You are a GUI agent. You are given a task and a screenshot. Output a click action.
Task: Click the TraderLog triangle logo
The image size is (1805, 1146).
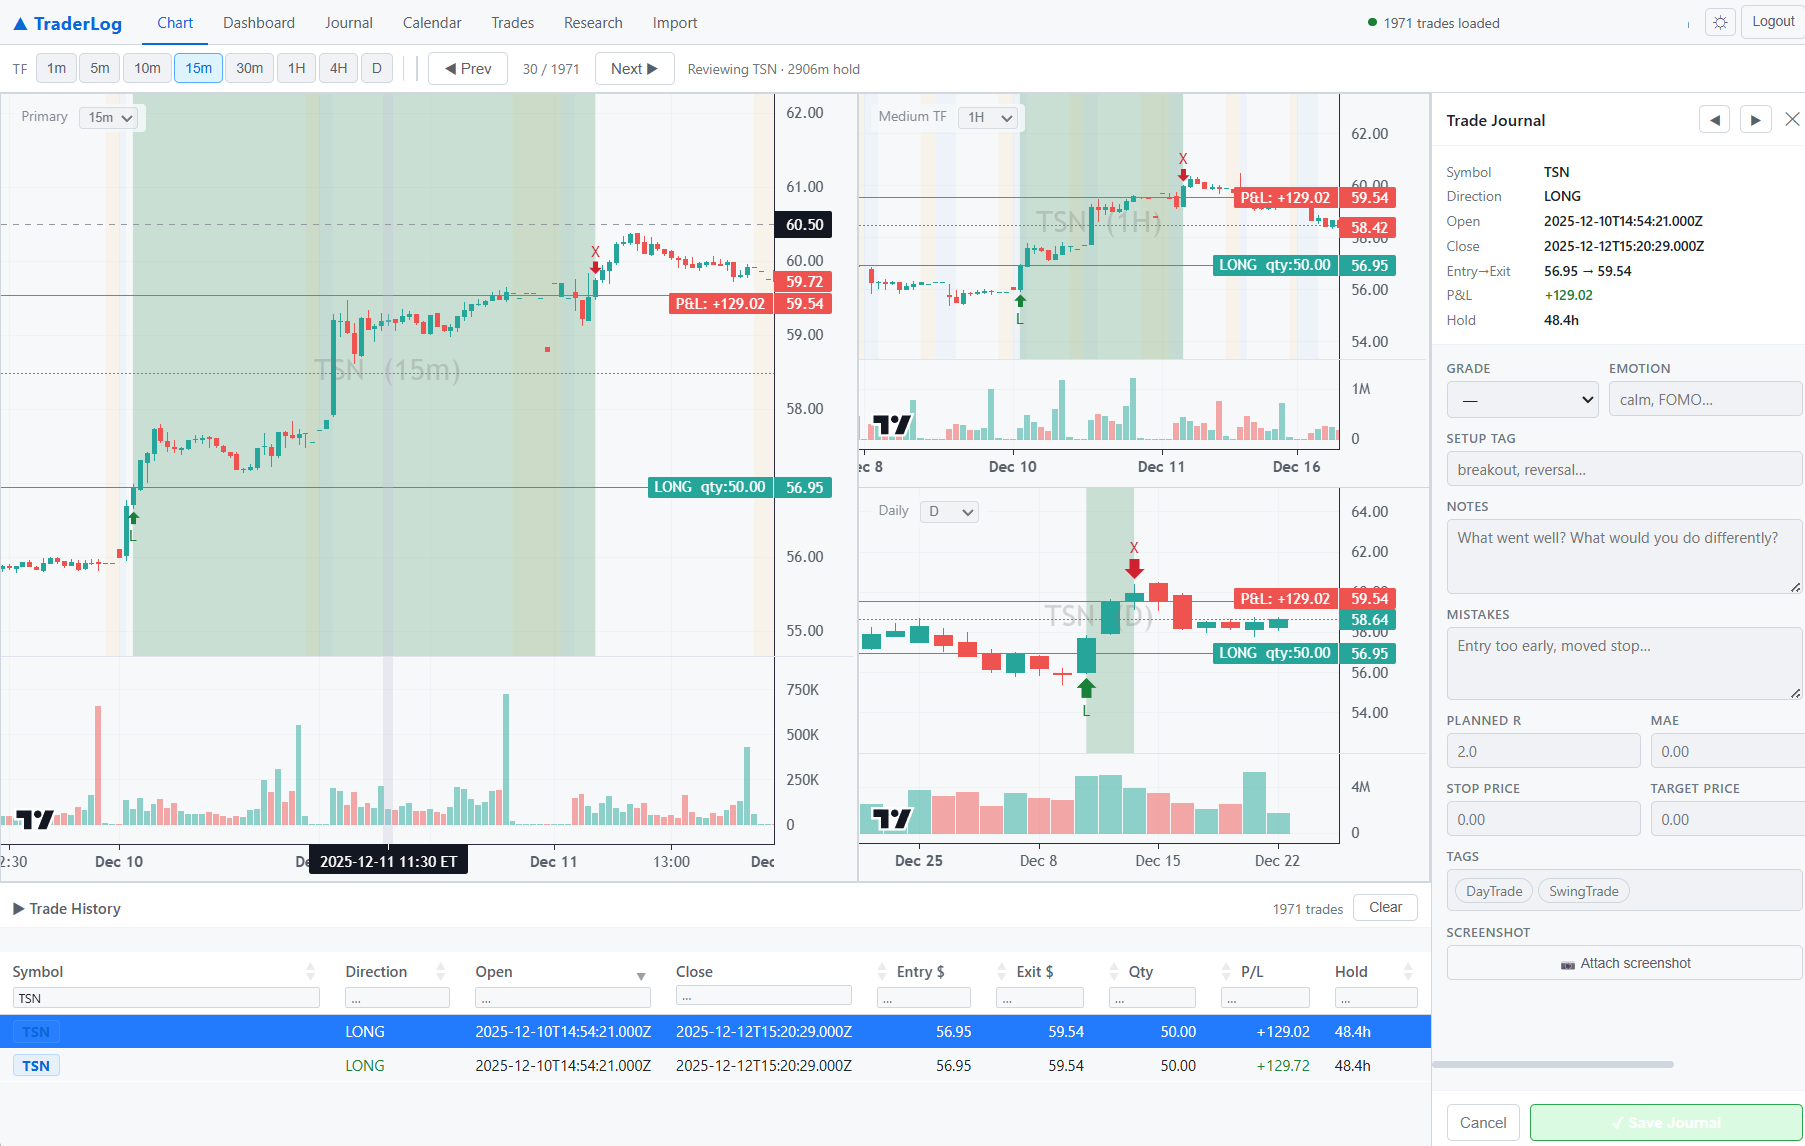(x=19, y=22)
